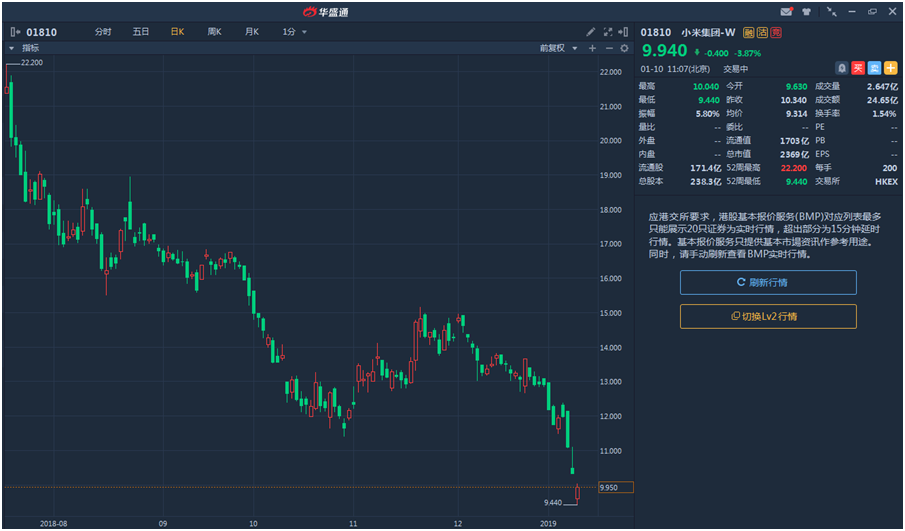This screenshot has height=531, width=905.
Task: Zoom in chart with plus icon
Action: [592, 48]
